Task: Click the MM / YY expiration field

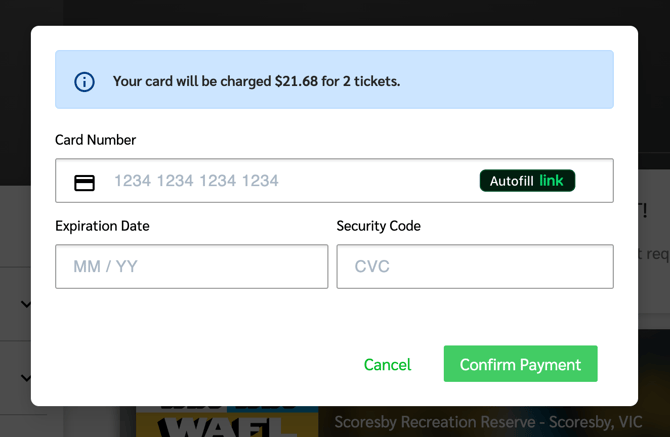Action: (x=191, y=267)
